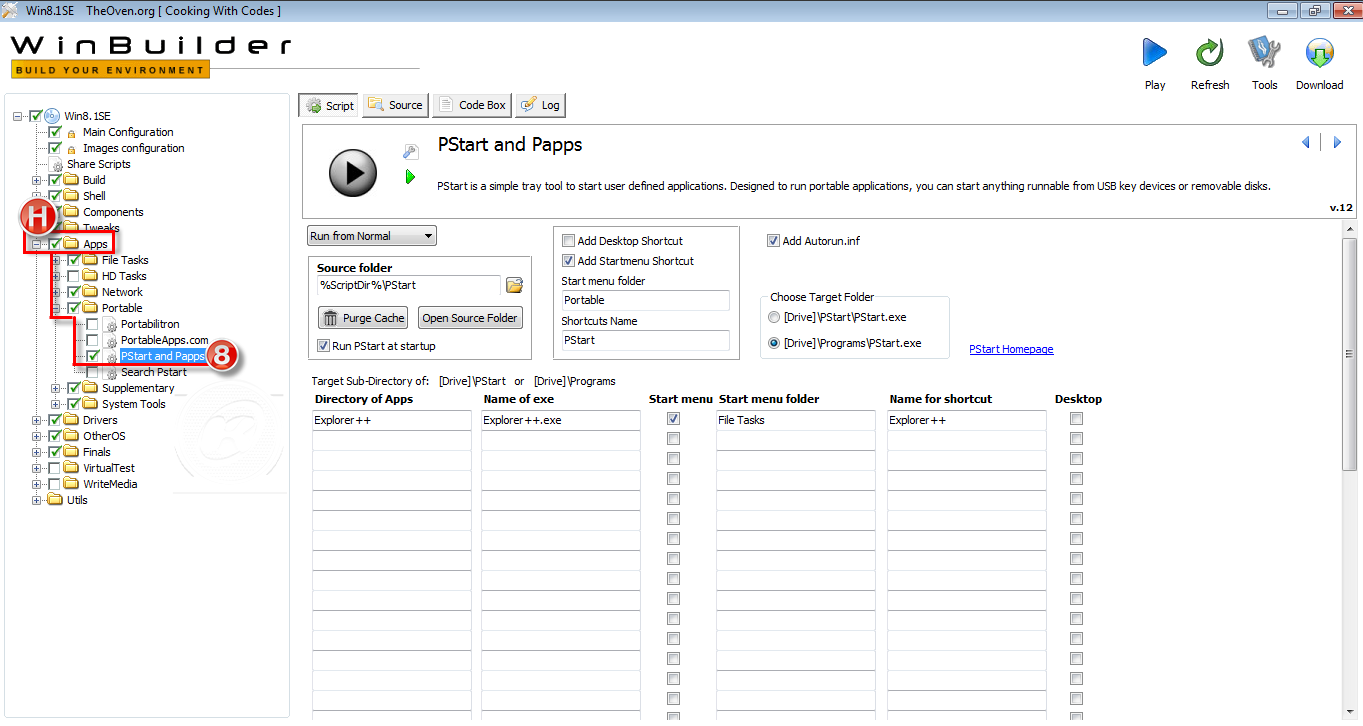
Task: Click the Start menu folder Portable field
Action: click(645, 300)
